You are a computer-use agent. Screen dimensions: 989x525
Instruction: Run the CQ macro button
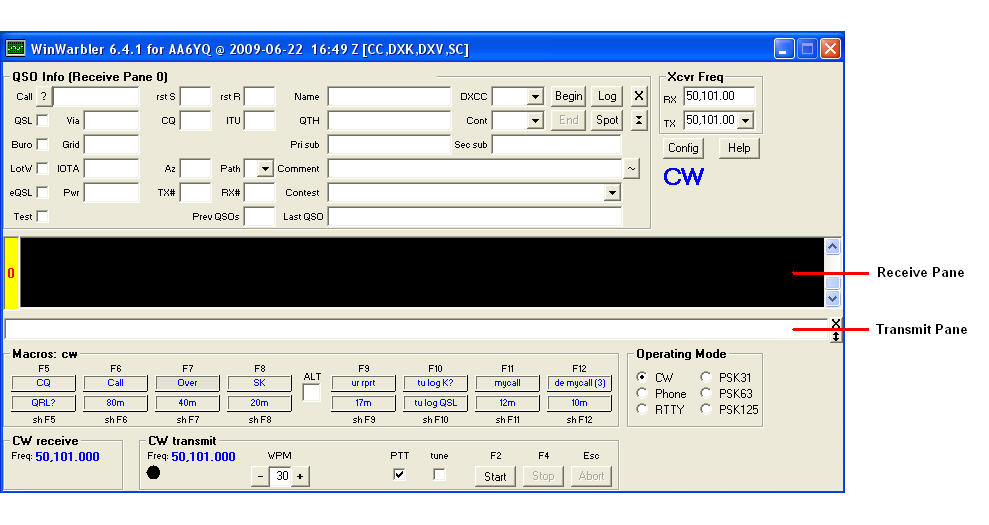(x=44, y=383)
